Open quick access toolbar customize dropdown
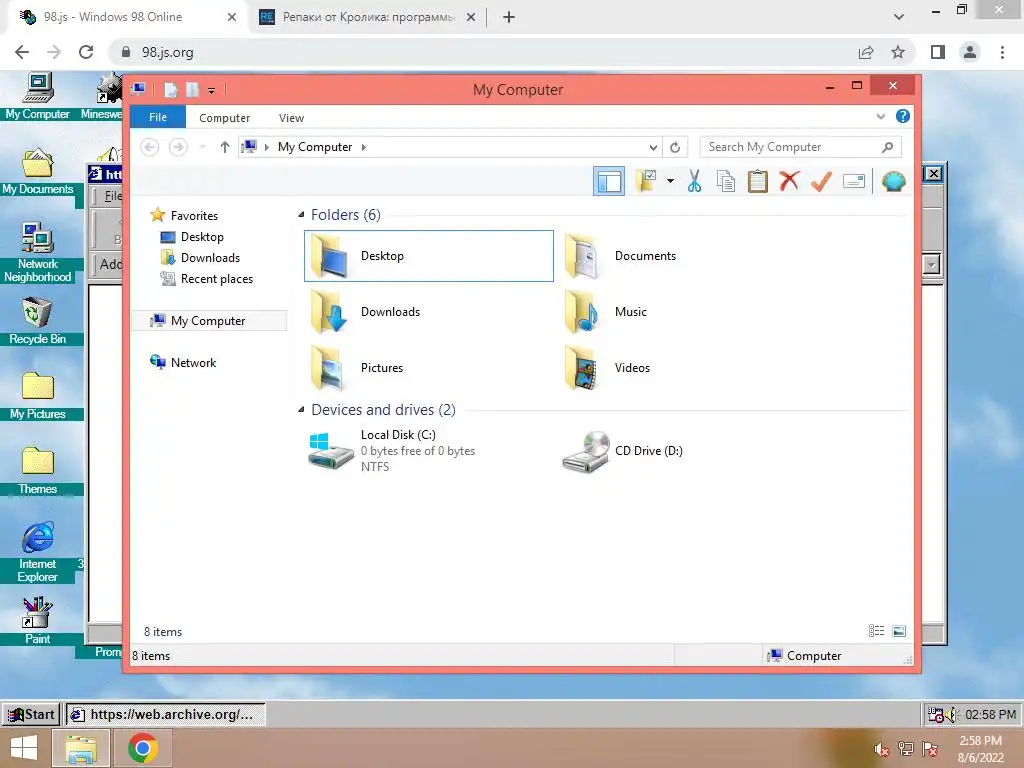This screenshot has width=1024, height=768. (x=211, y=90)
